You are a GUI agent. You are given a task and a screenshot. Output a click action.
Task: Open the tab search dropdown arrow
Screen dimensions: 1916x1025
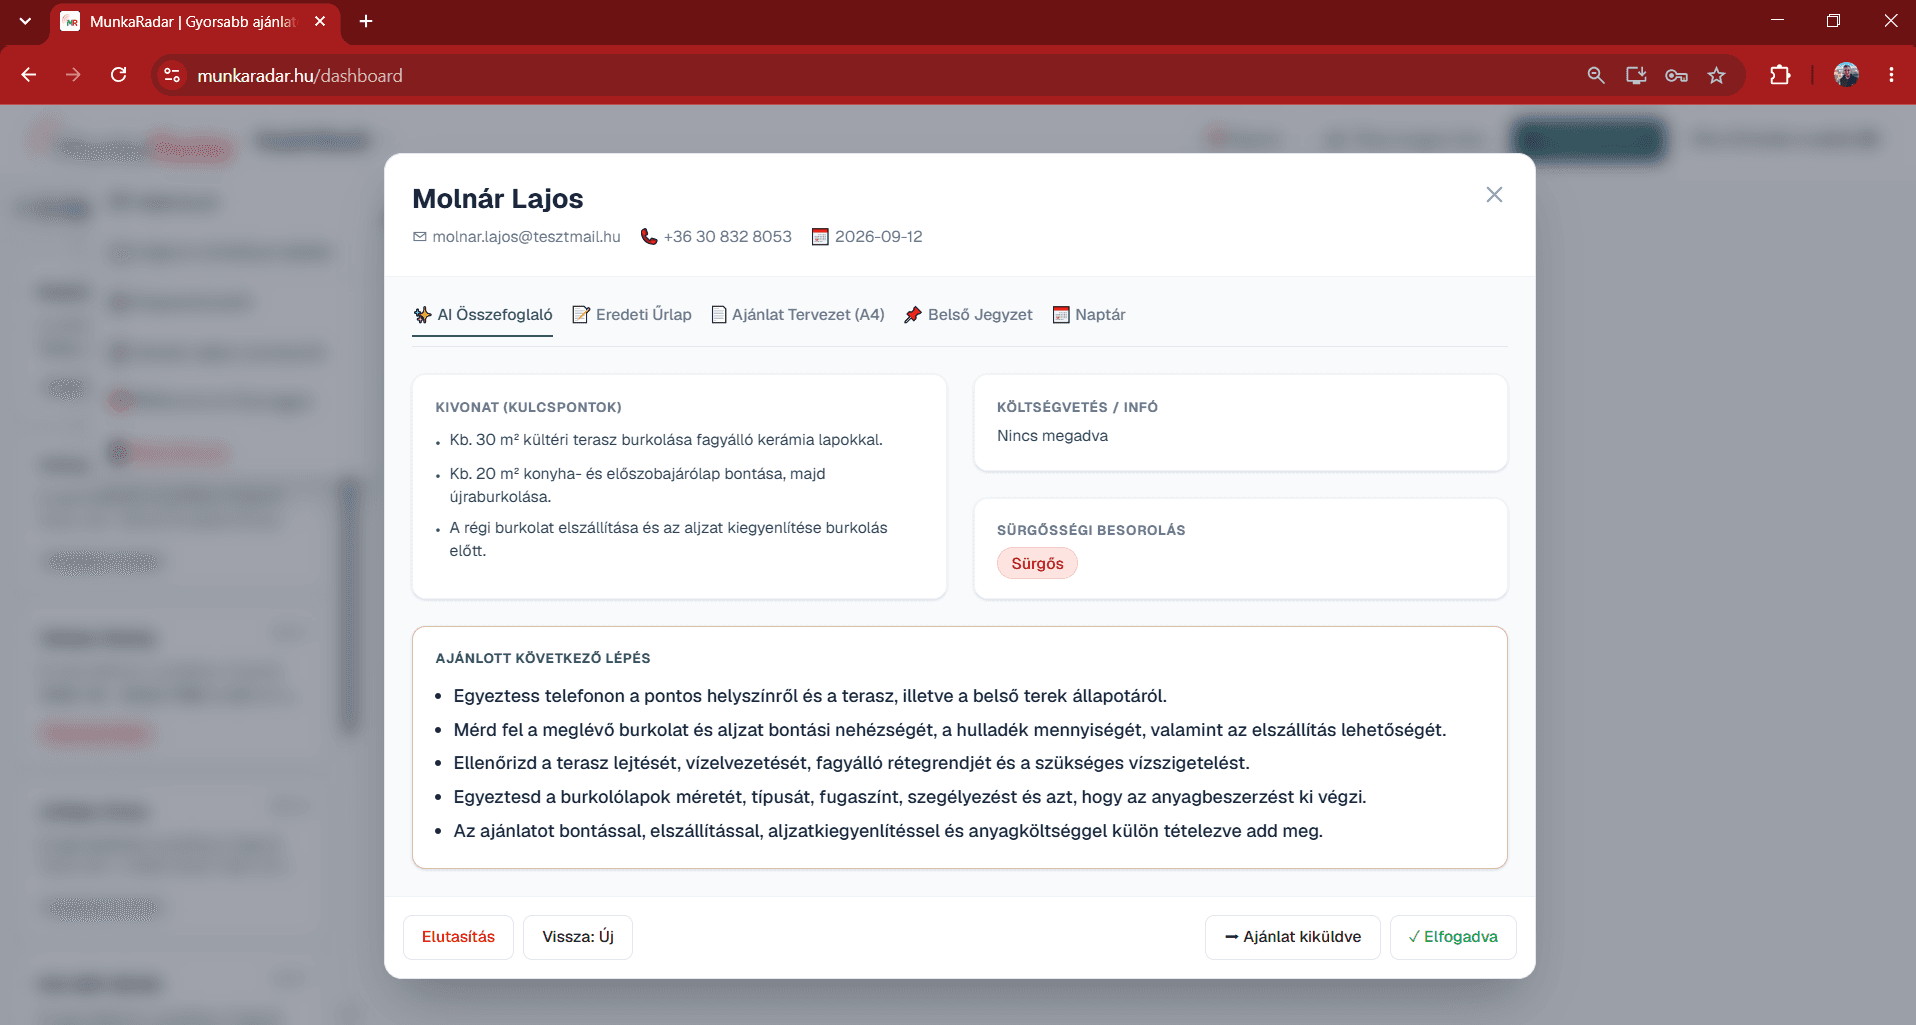click(25, 21)
